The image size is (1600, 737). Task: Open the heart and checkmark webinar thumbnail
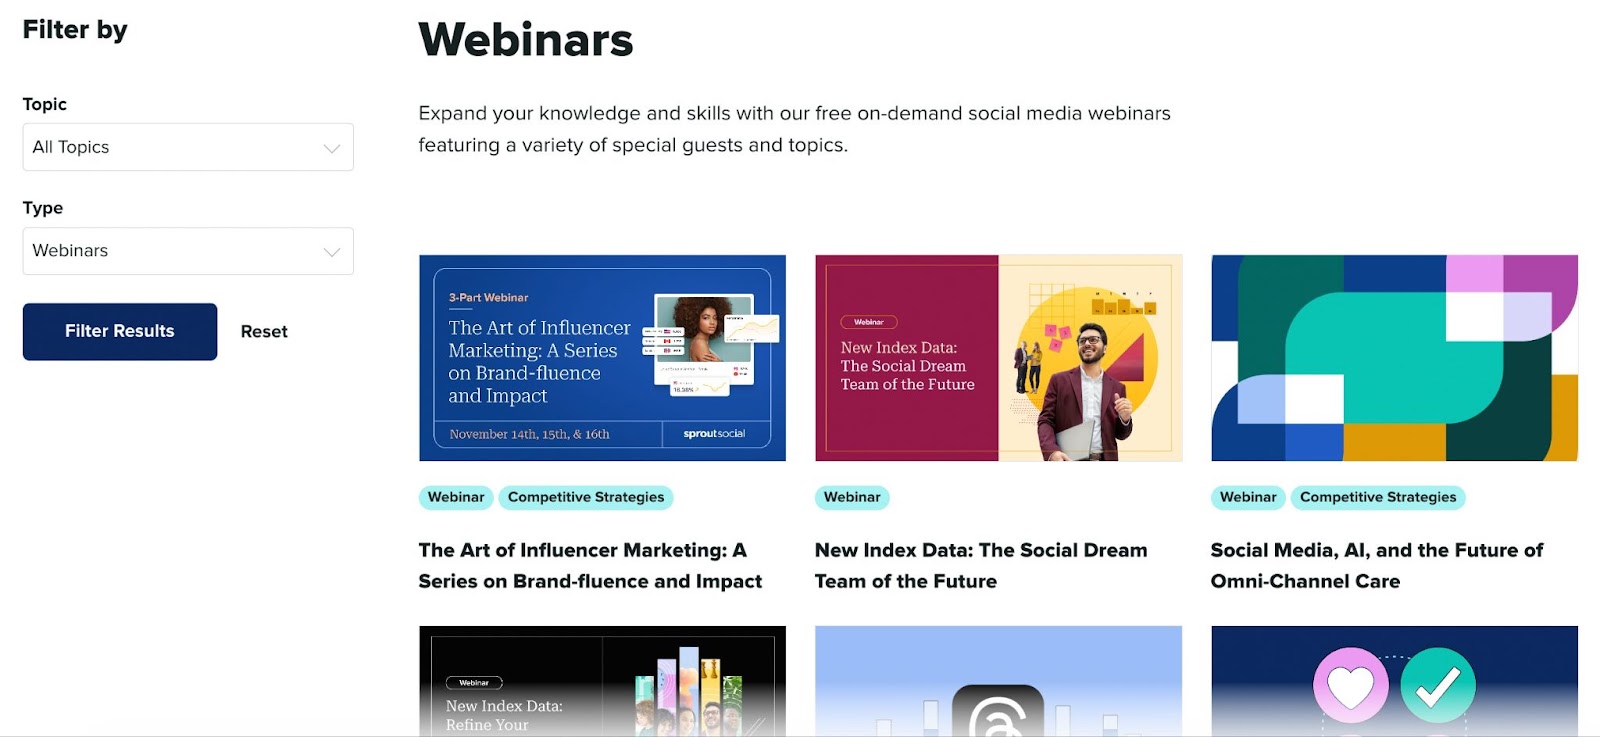[1394, 681]
